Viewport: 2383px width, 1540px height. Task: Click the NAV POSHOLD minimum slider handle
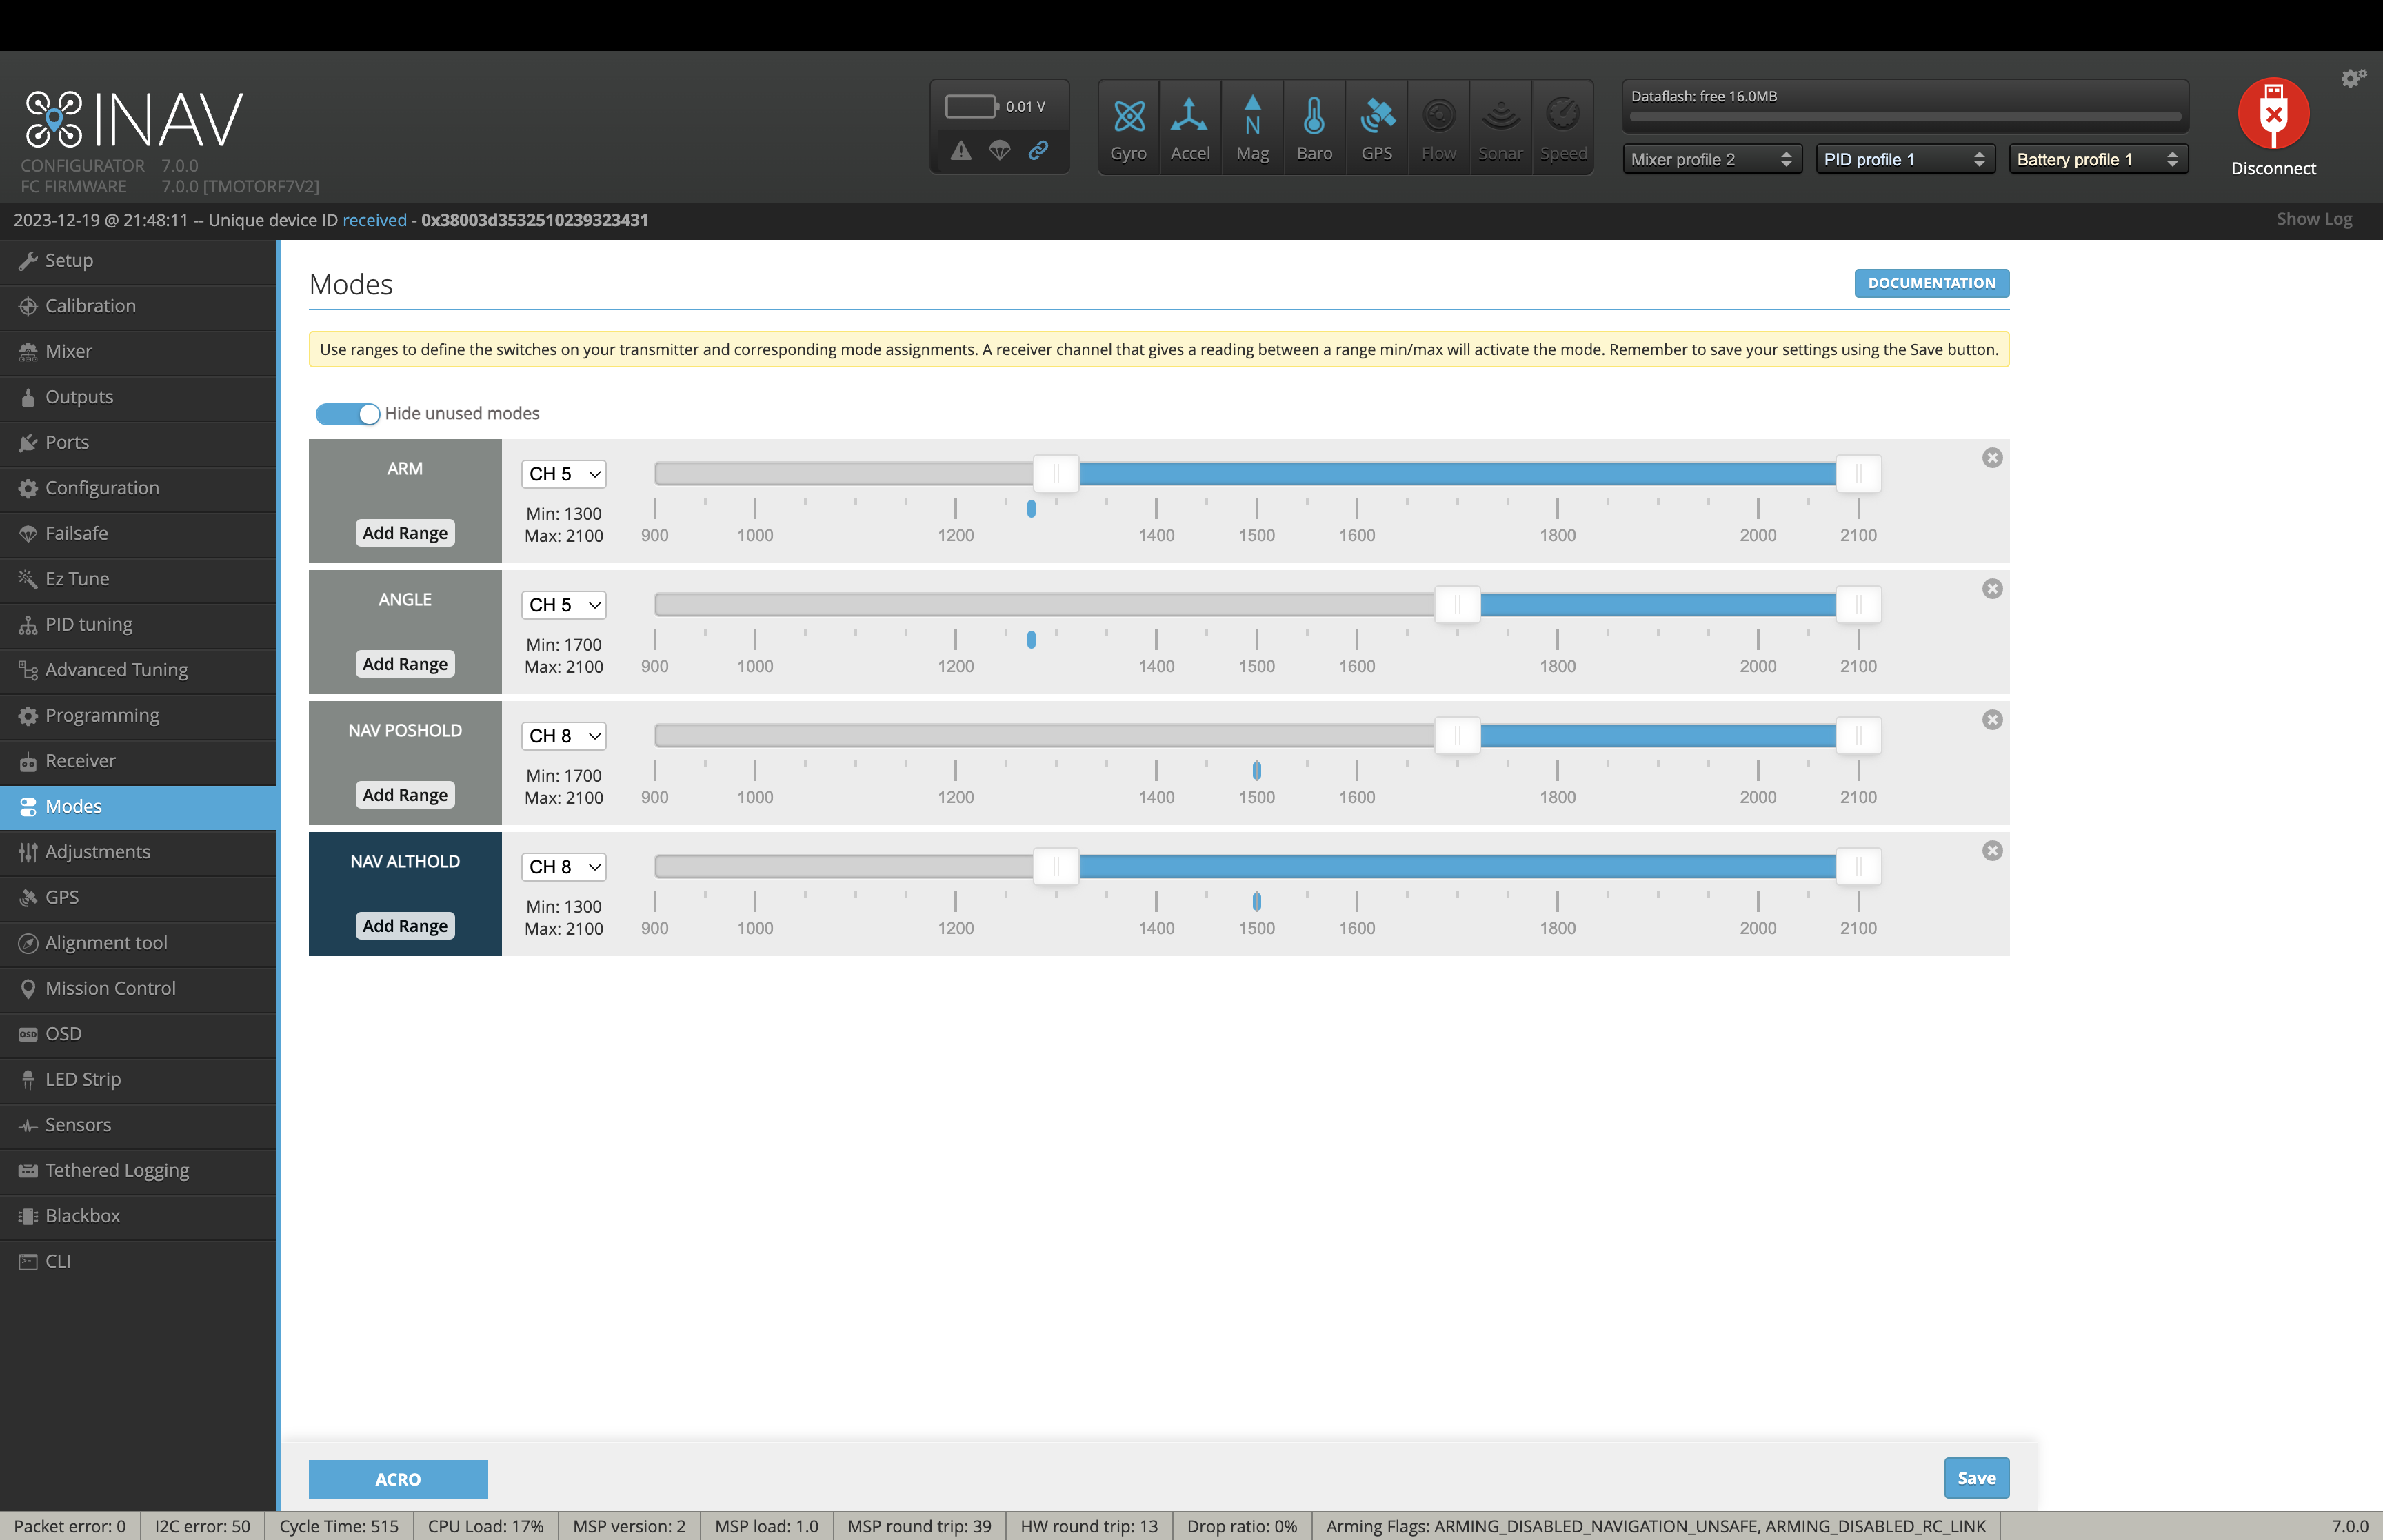(x=1457, y=736)
